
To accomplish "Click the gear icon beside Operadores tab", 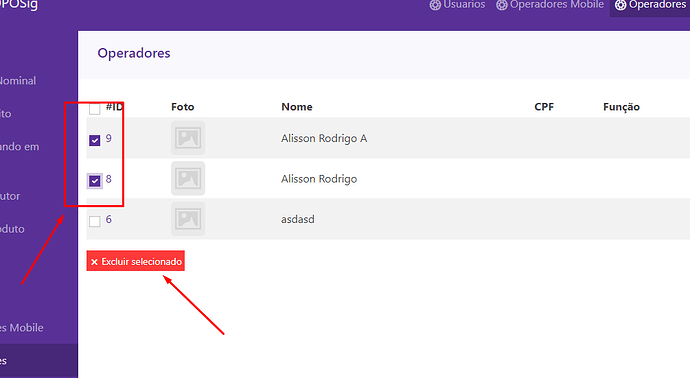I will 620,5.
